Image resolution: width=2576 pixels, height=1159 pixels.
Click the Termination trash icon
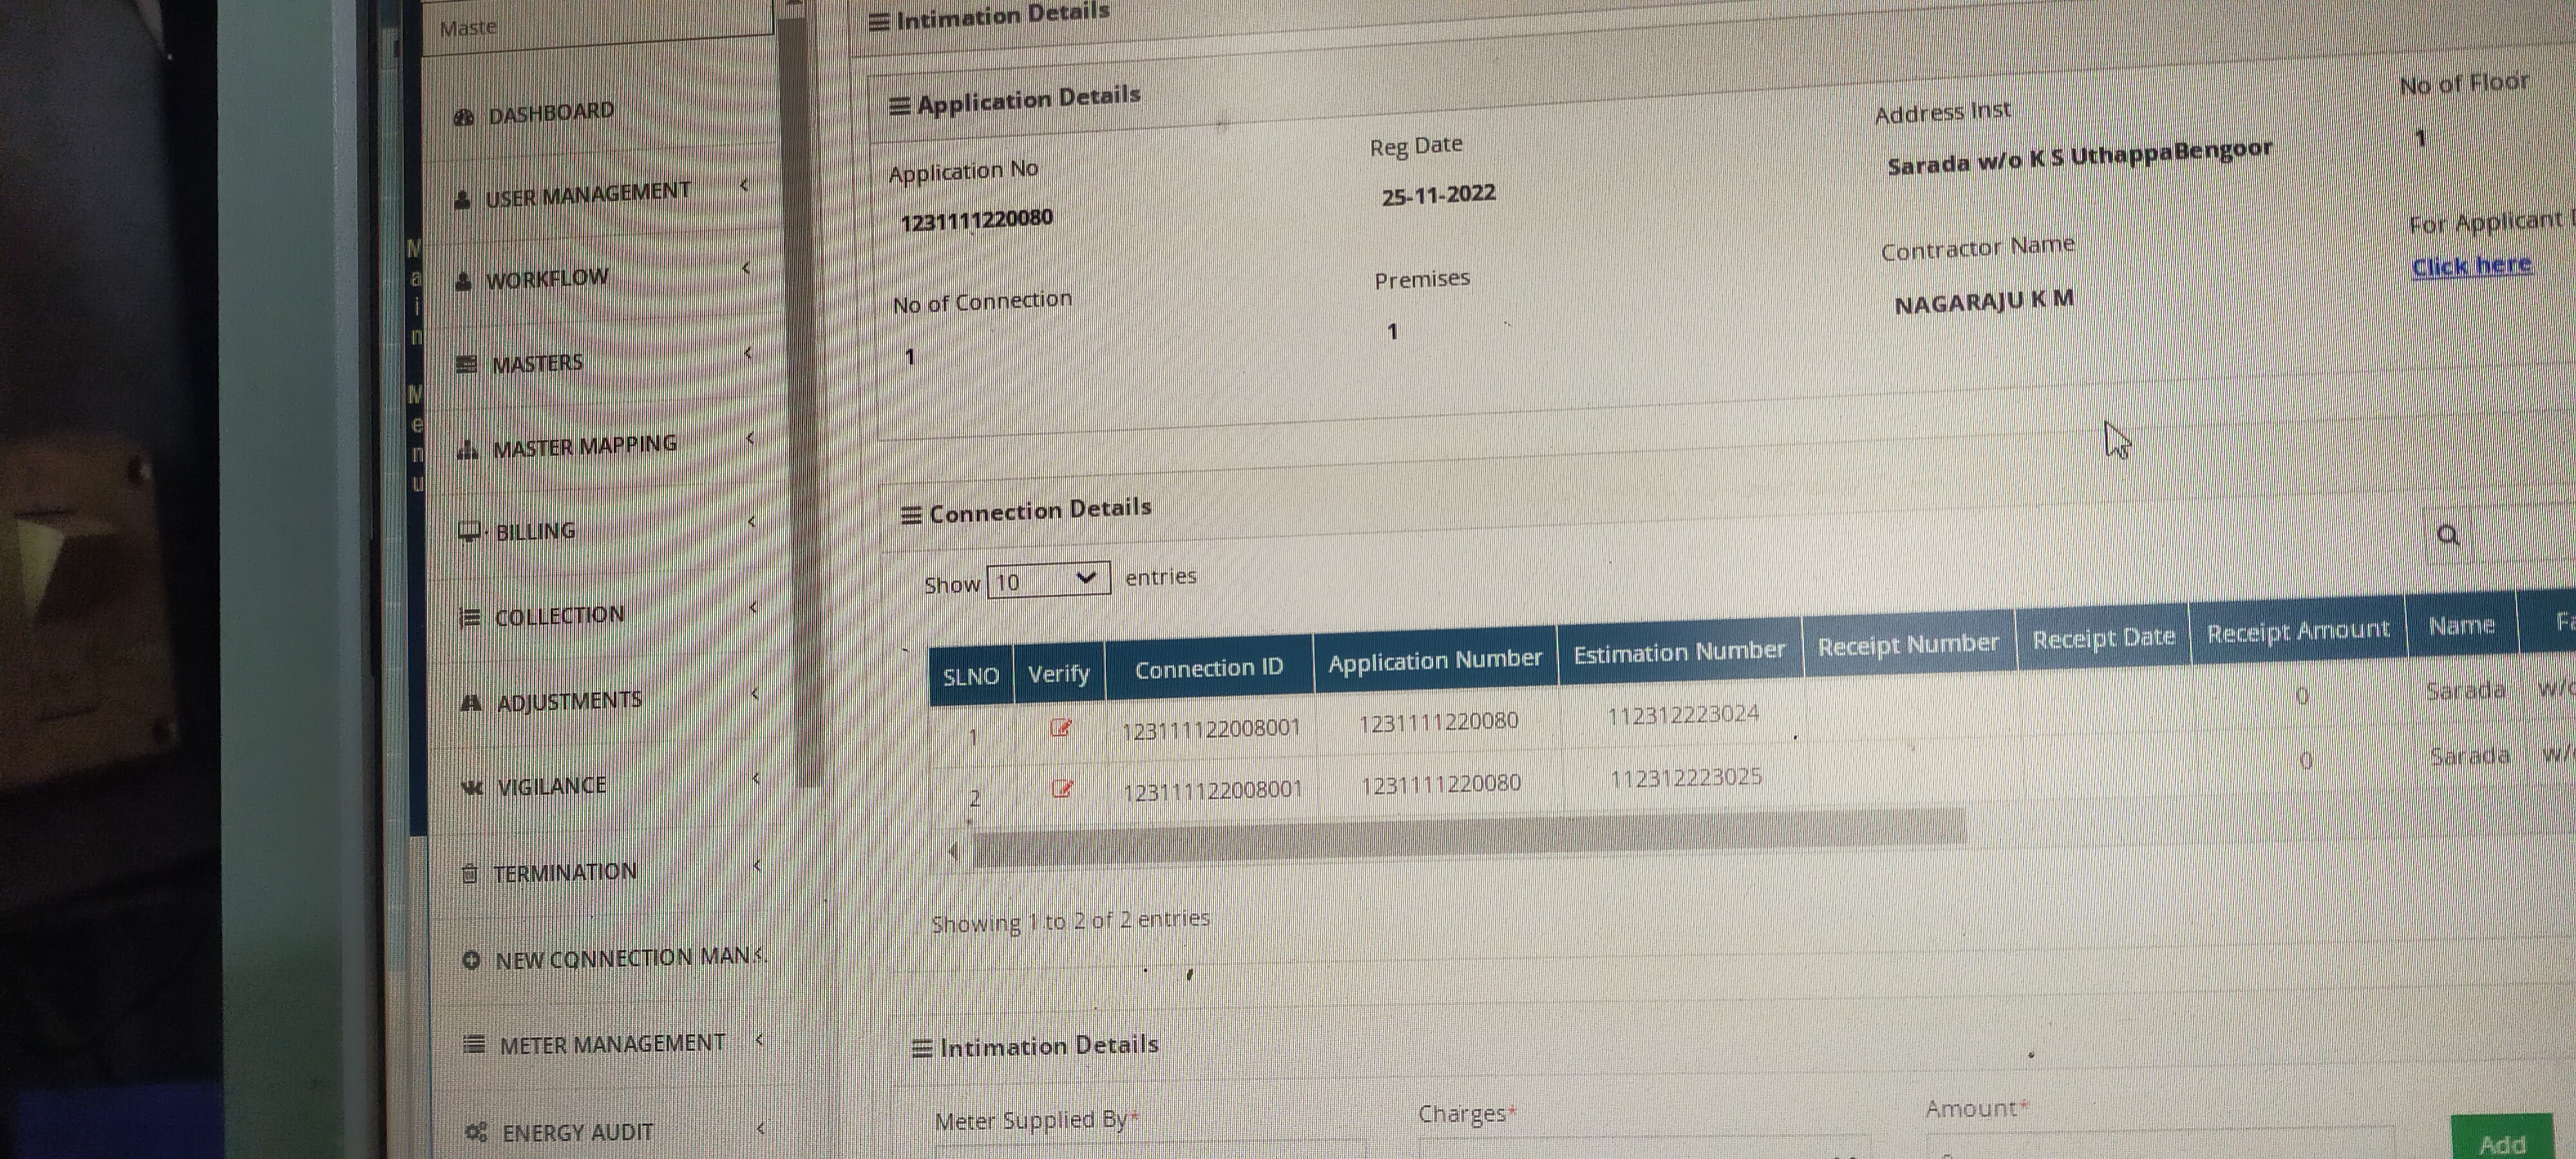(x=470, y=874)
